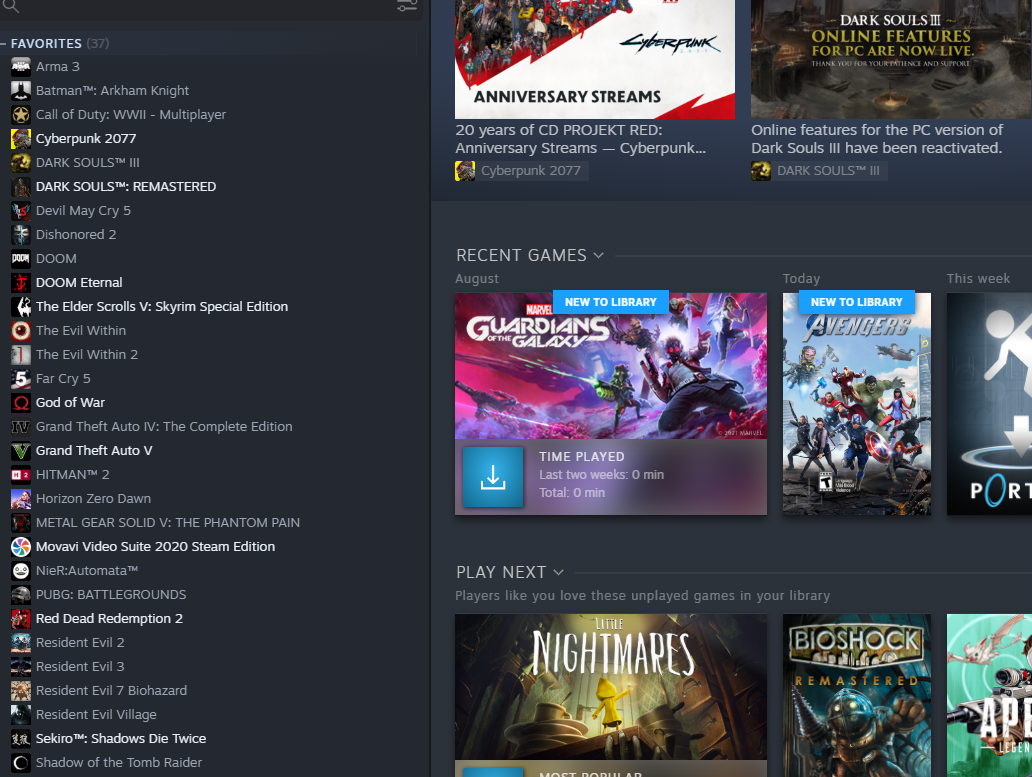Select Resident Evil Village
This screenshot has height=777, width=1032.
click(x=96, y=715)
